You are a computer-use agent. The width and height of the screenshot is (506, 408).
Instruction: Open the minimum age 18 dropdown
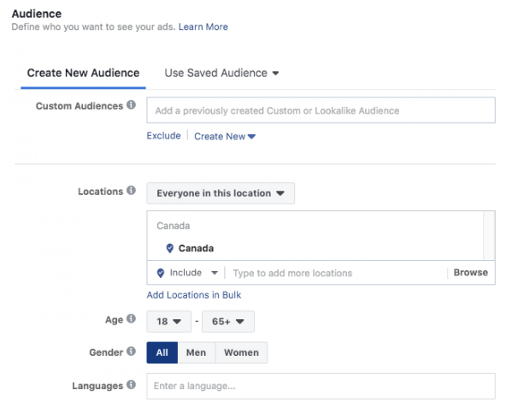coord(169,321)
